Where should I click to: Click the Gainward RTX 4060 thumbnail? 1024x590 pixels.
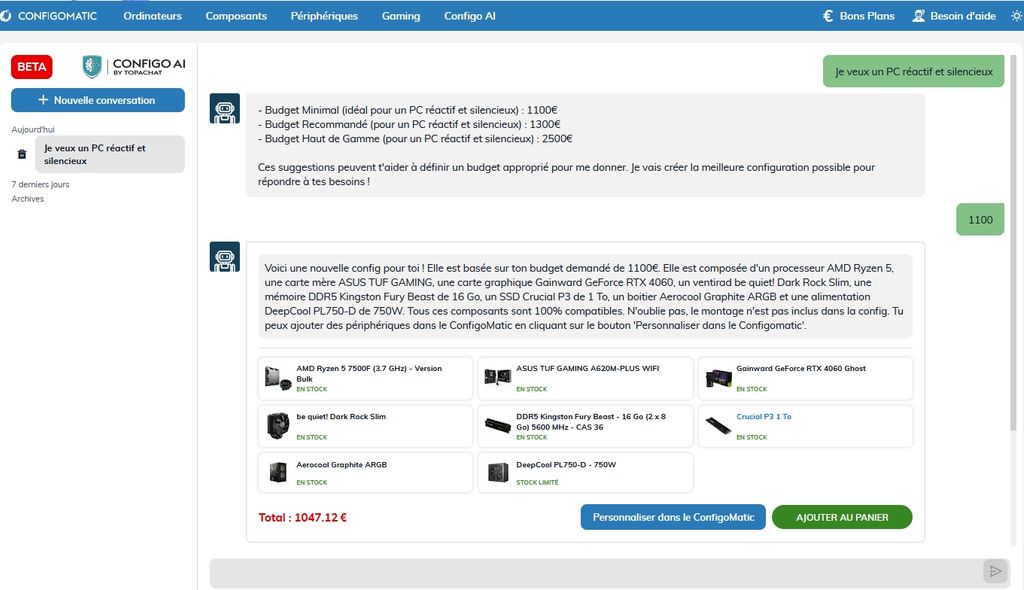coord(718,378)
